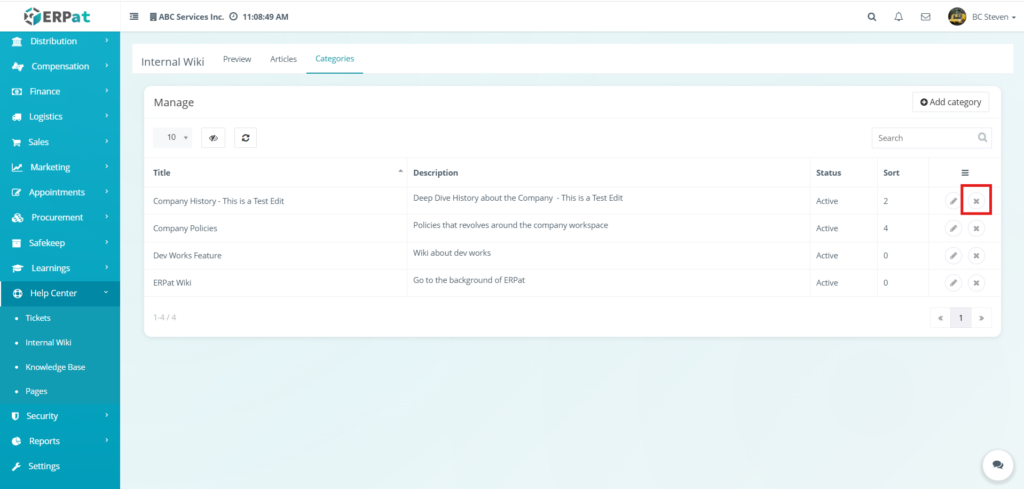Click the Add category button
1024x489 pixels.
[950, 102]
